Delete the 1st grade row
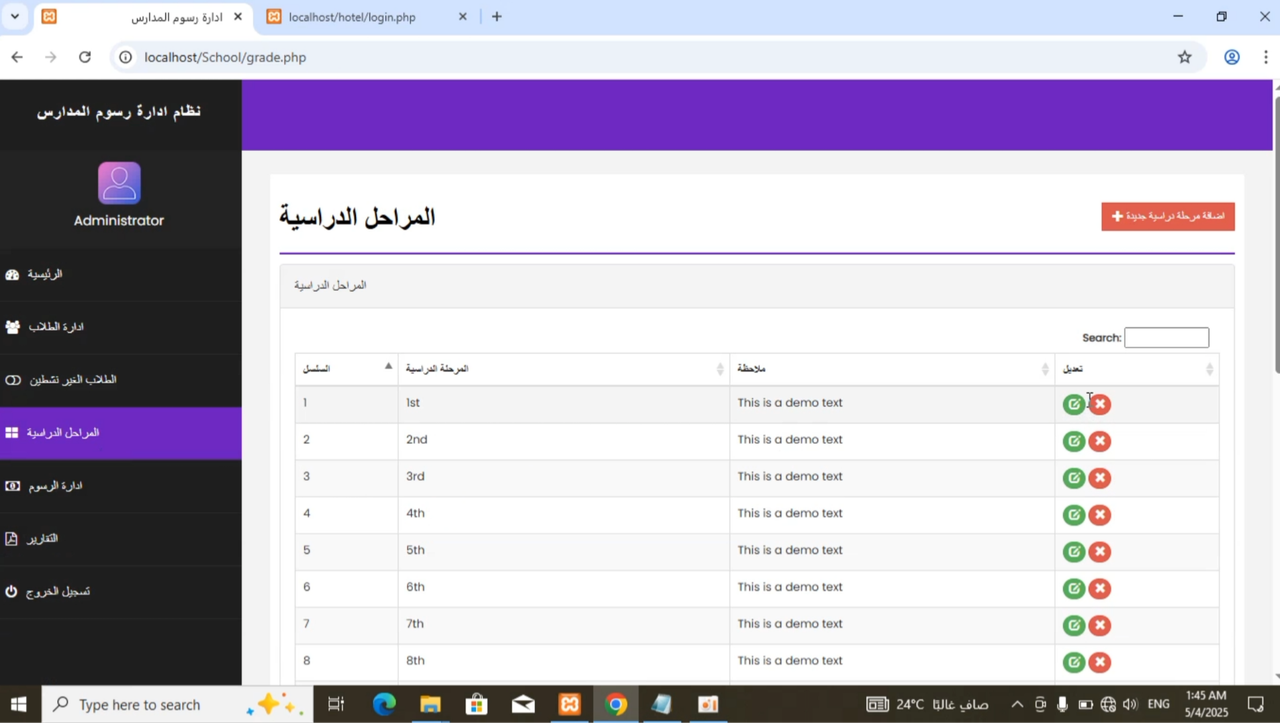This screenshot has width=1280, height=723. coord(1100,404)
